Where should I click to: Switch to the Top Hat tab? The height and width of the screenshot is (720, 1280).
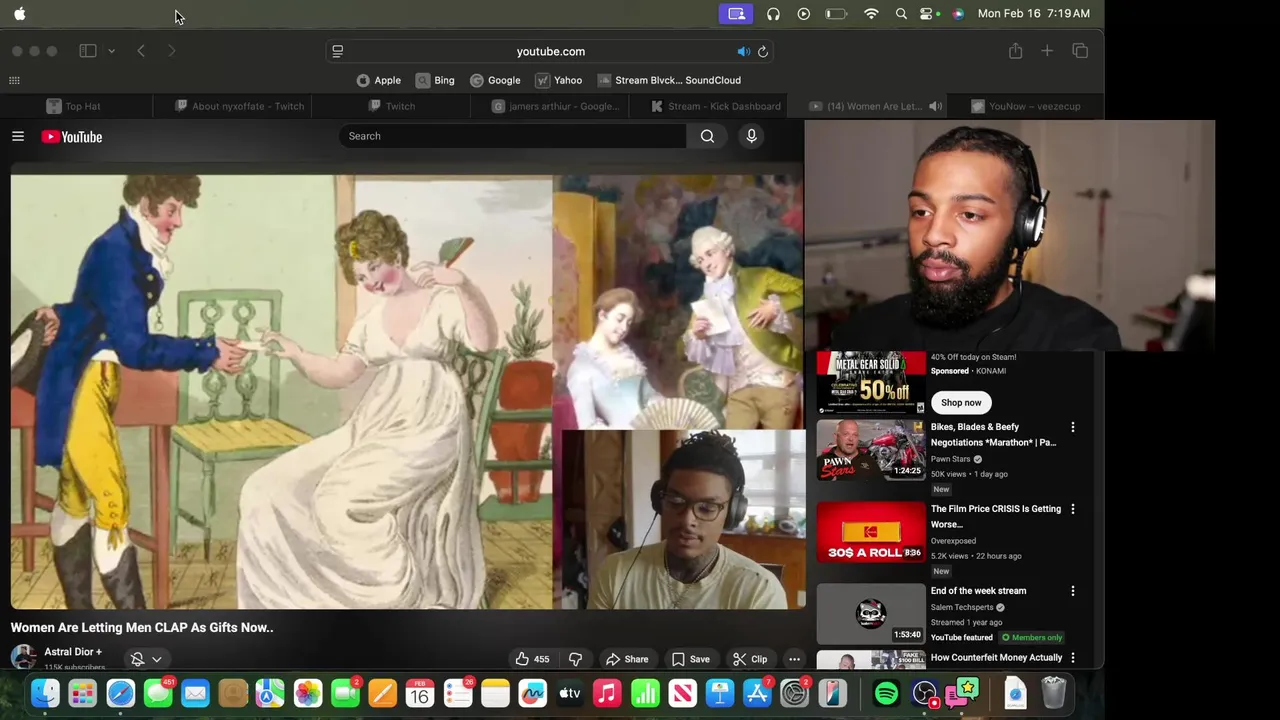[x=76, y=106]
